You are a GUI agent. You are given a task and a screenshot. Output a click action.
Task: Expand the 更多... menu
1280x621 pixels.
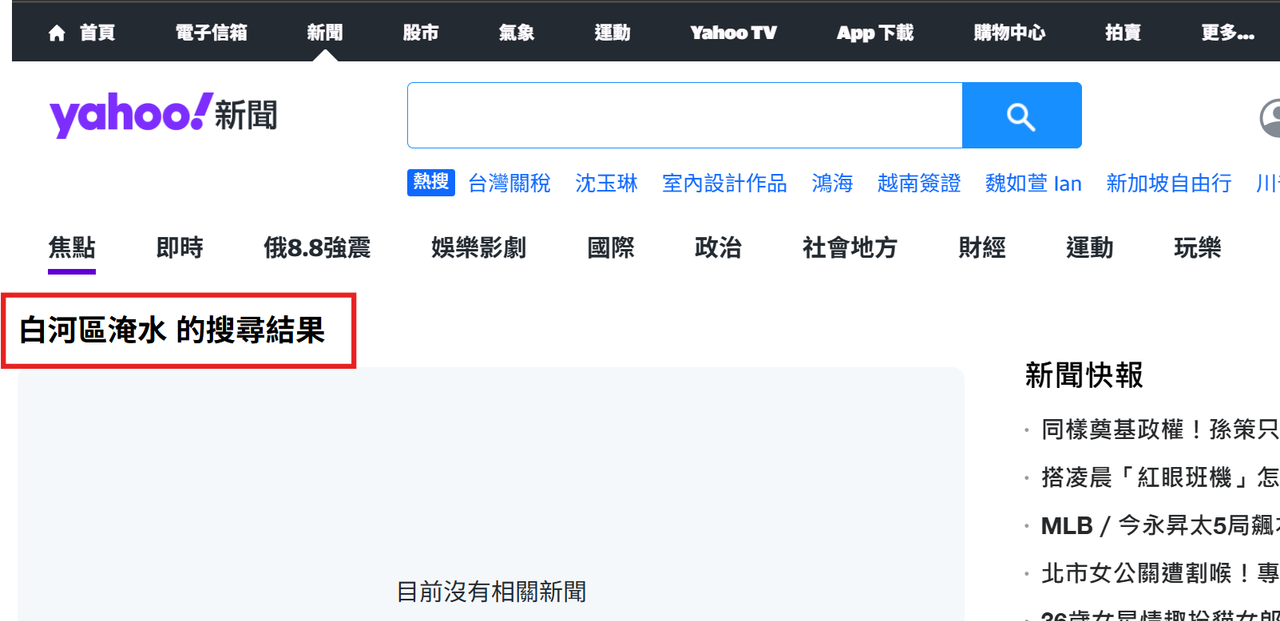tap(1228, 33)
